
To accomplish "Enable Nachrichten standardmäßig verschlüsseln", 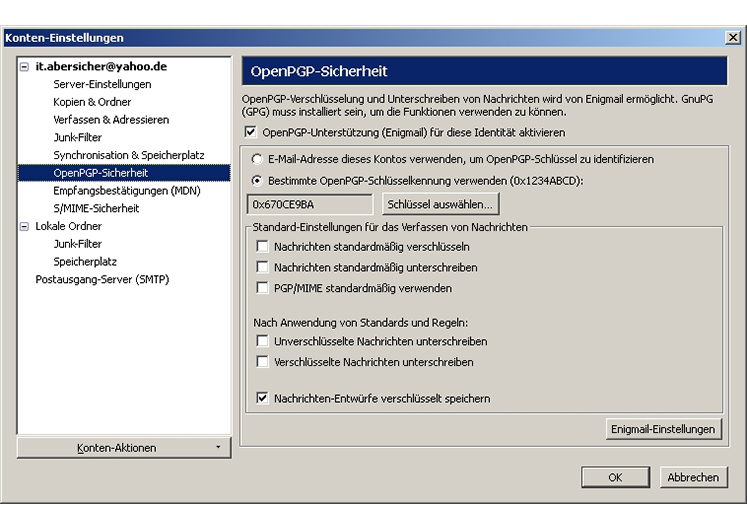I will [x=263, y=246].
